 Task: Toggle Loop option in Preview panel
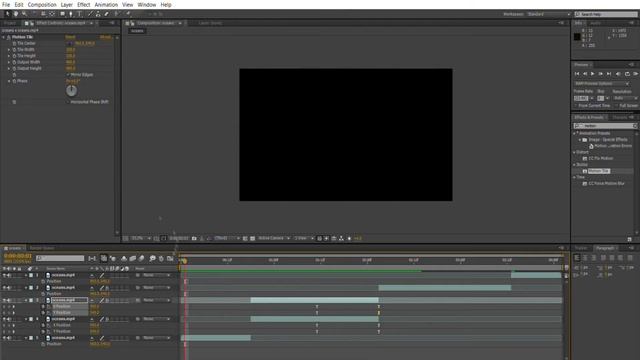(627, 74)
